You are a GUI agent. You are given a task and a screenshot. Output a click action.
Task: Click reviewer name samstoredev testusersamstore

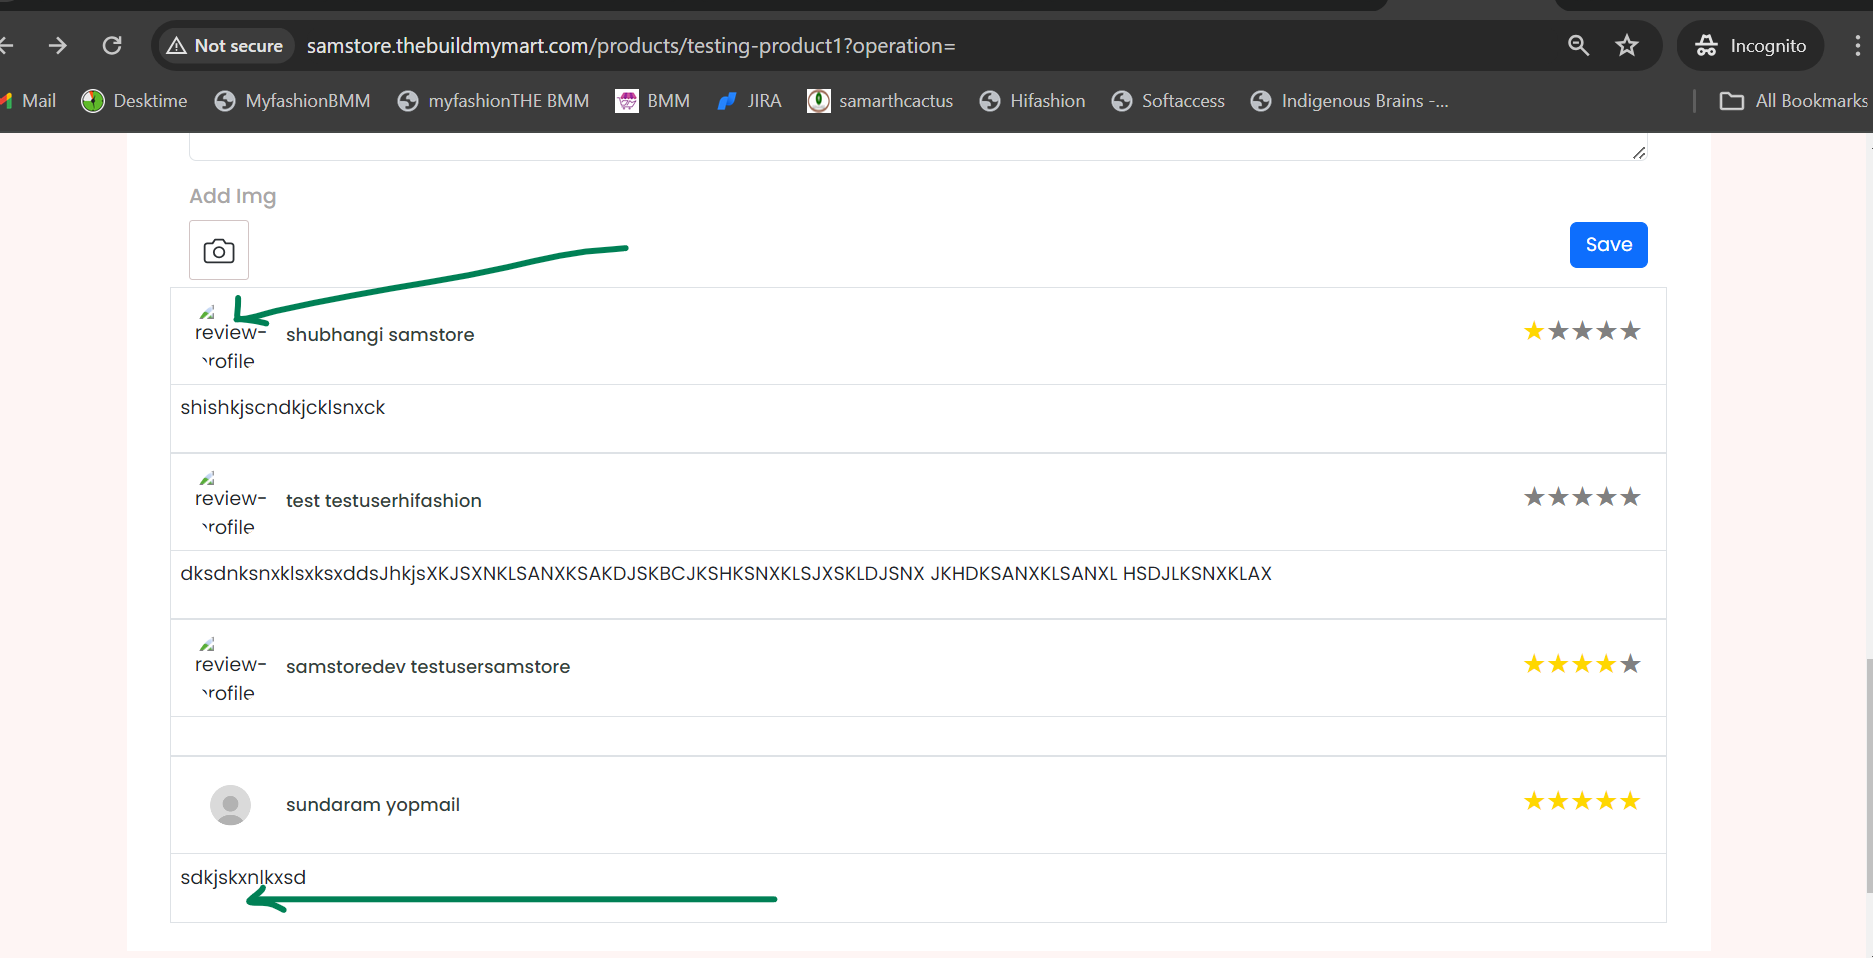(428, 667)
